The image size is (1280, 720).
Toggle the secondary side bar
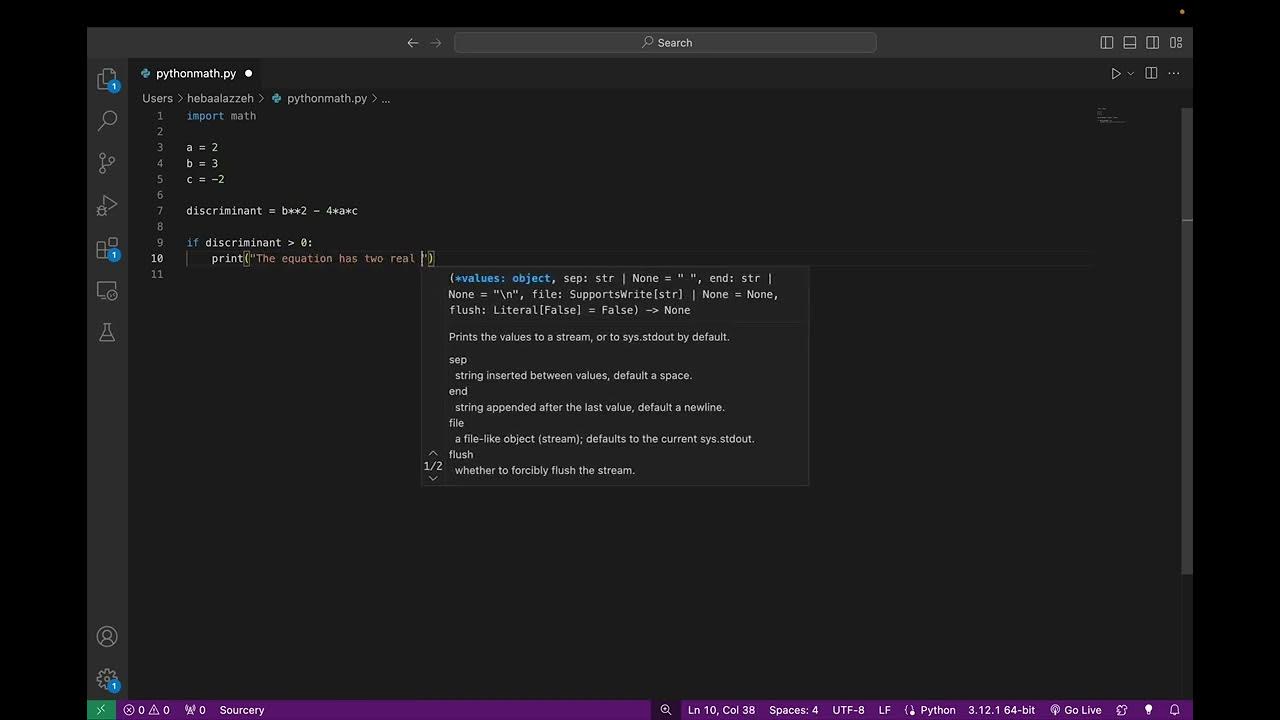tap(1153, 42)
